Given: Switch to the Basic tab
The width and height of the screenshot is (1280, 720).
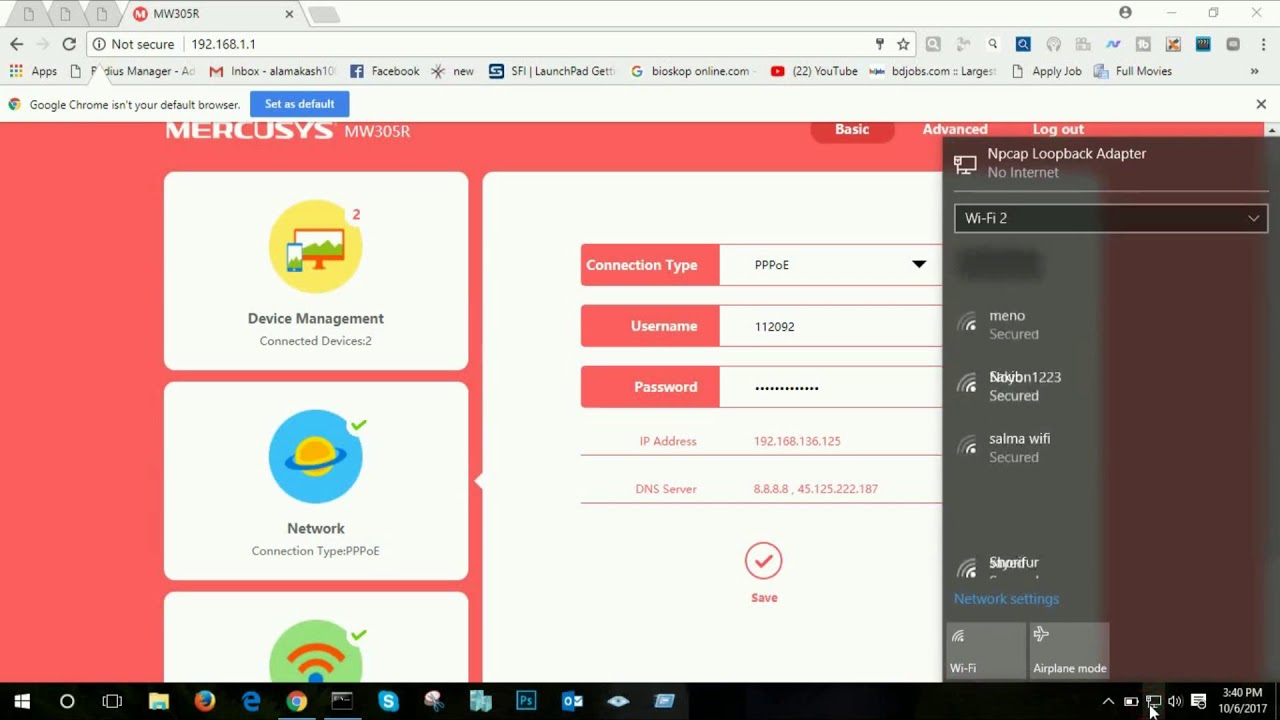Looking at the screenshot, I should (852, 130).
